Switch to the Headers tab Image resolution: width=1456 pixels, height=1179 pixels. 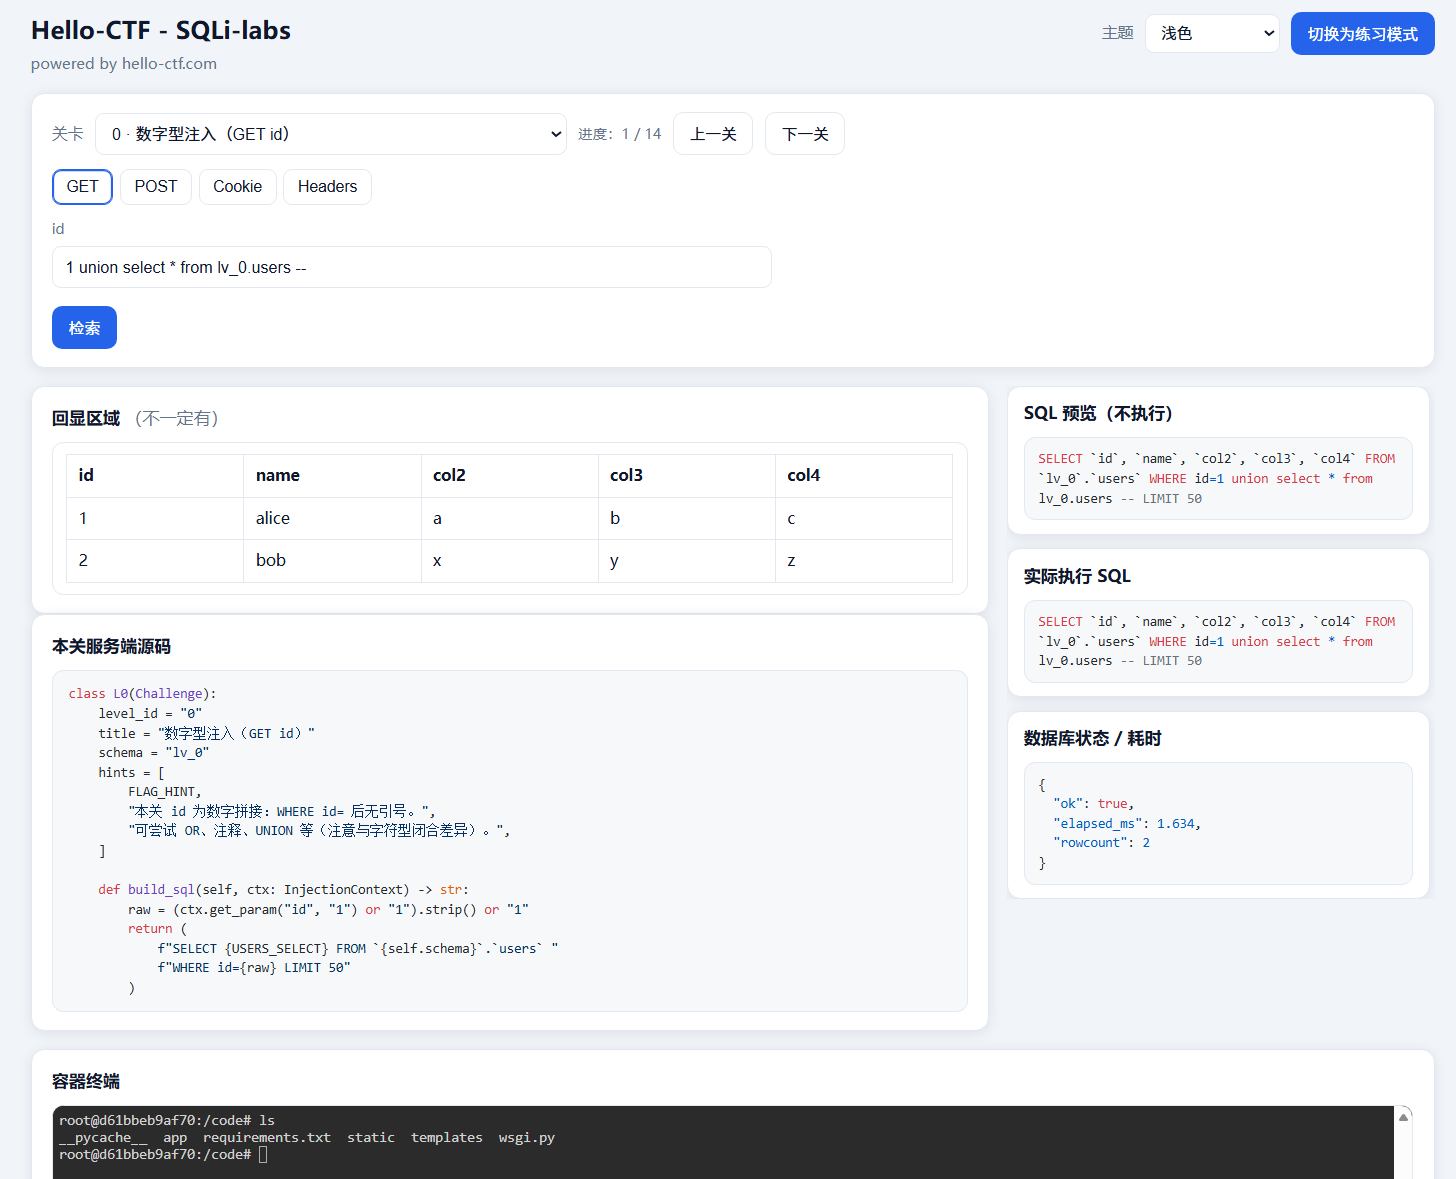327,187
